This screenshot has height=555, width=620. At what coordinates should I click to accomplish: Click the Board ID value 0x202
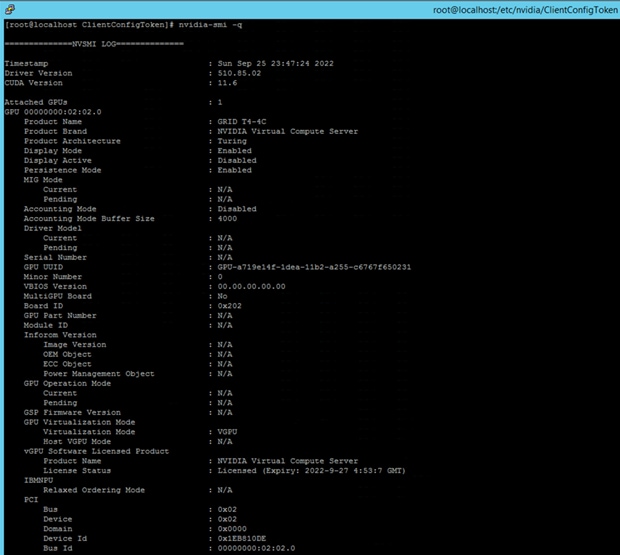[x=229, y=306]
